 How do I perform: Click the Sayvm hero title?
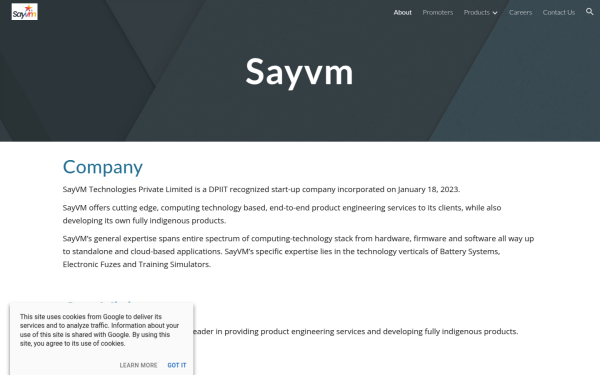[x=299, y=72]
